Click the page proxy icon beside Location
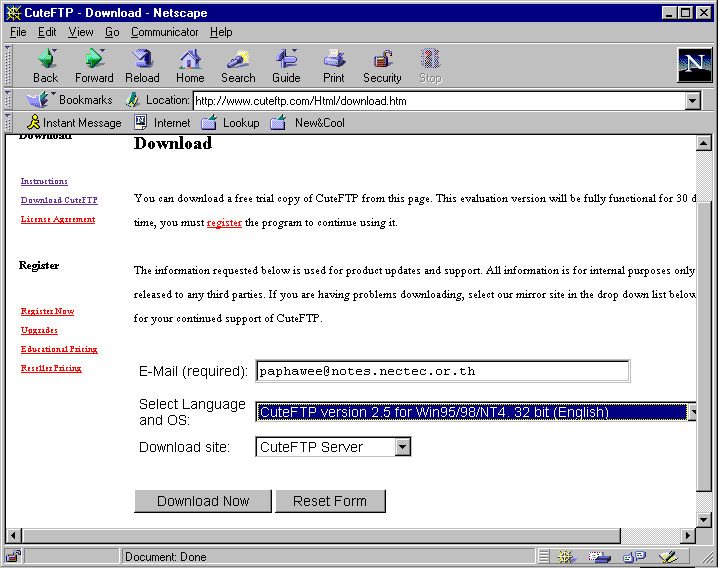 (132, 99)
